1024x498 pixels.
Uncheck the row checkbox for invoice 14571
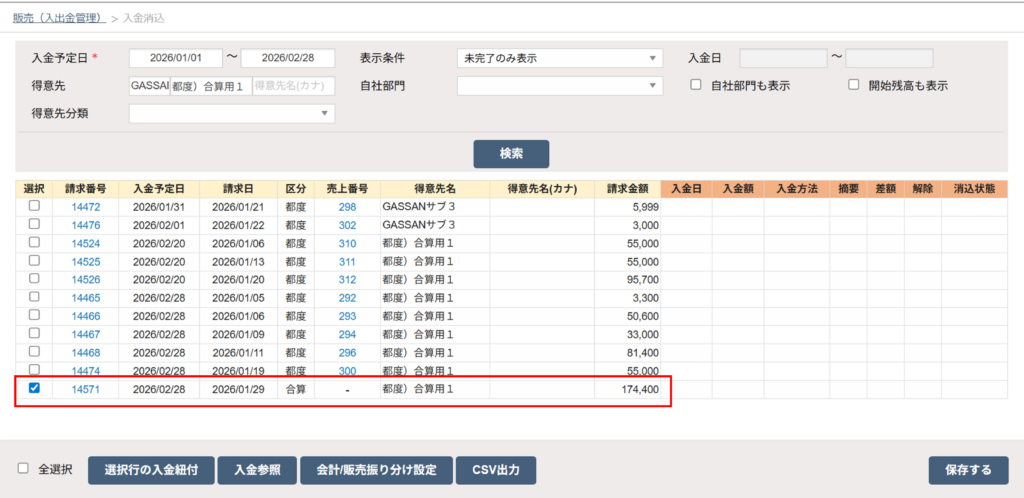pyautogui.click(x=34, y=388)
